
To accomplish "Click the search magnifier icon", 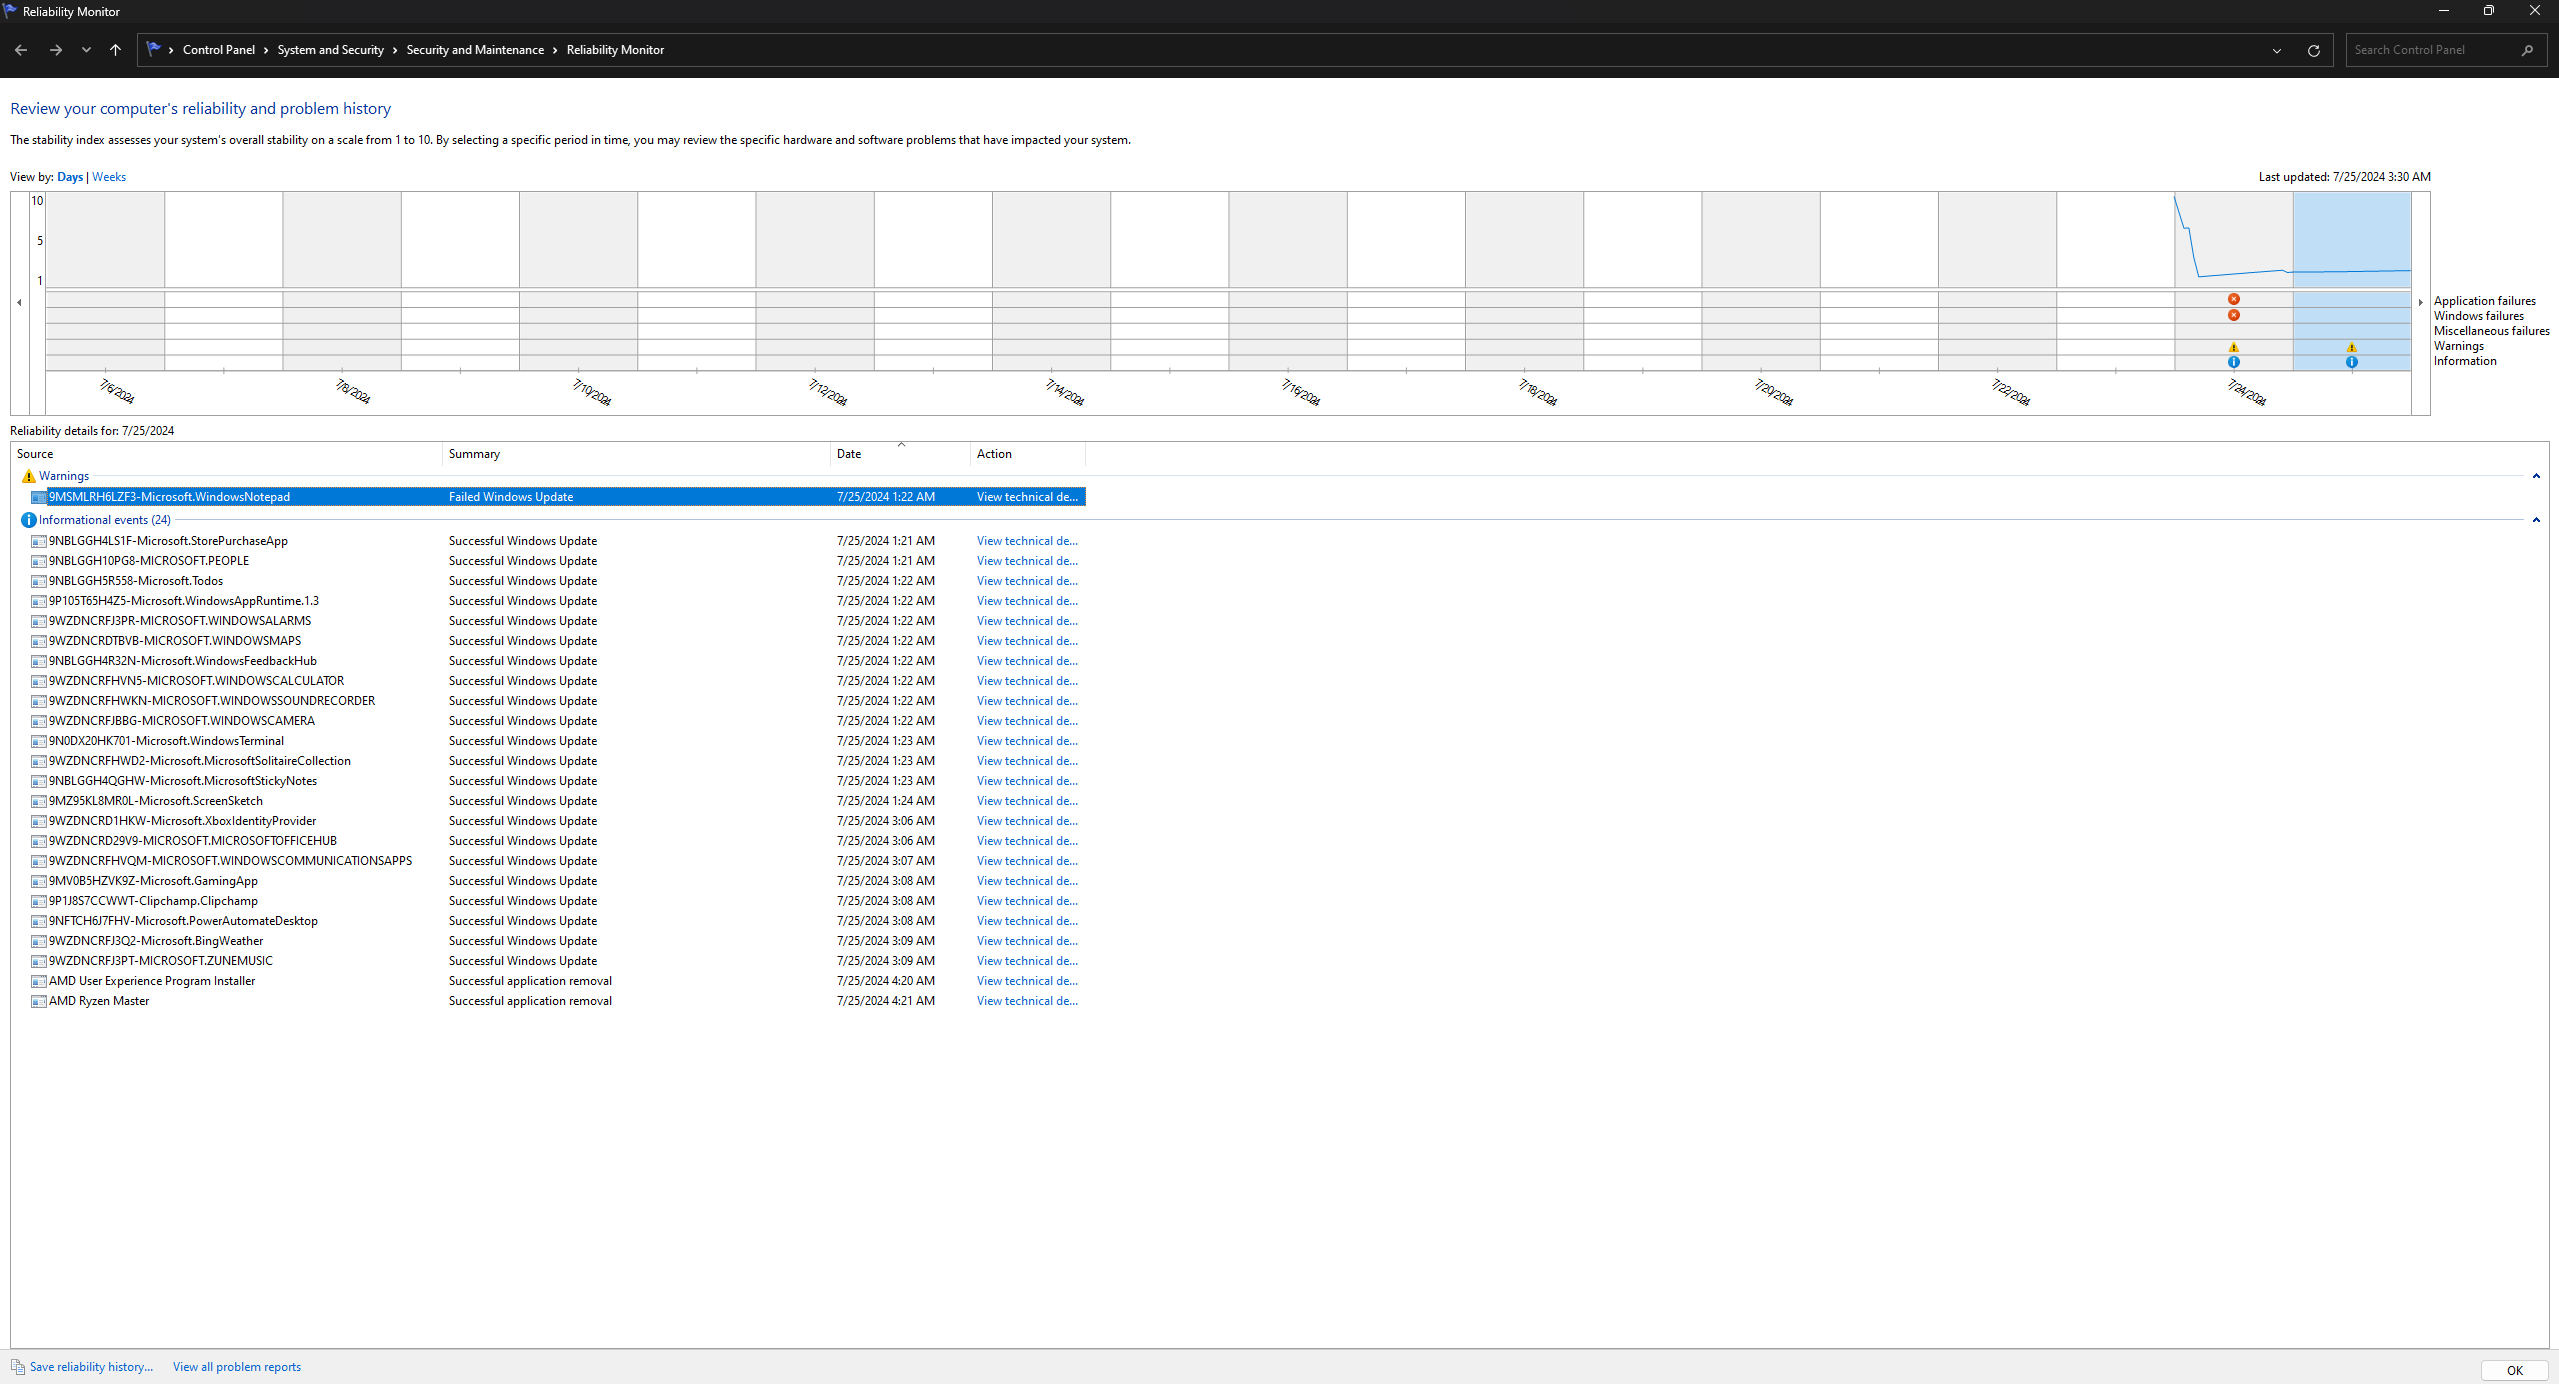I will coord(2528,50).
